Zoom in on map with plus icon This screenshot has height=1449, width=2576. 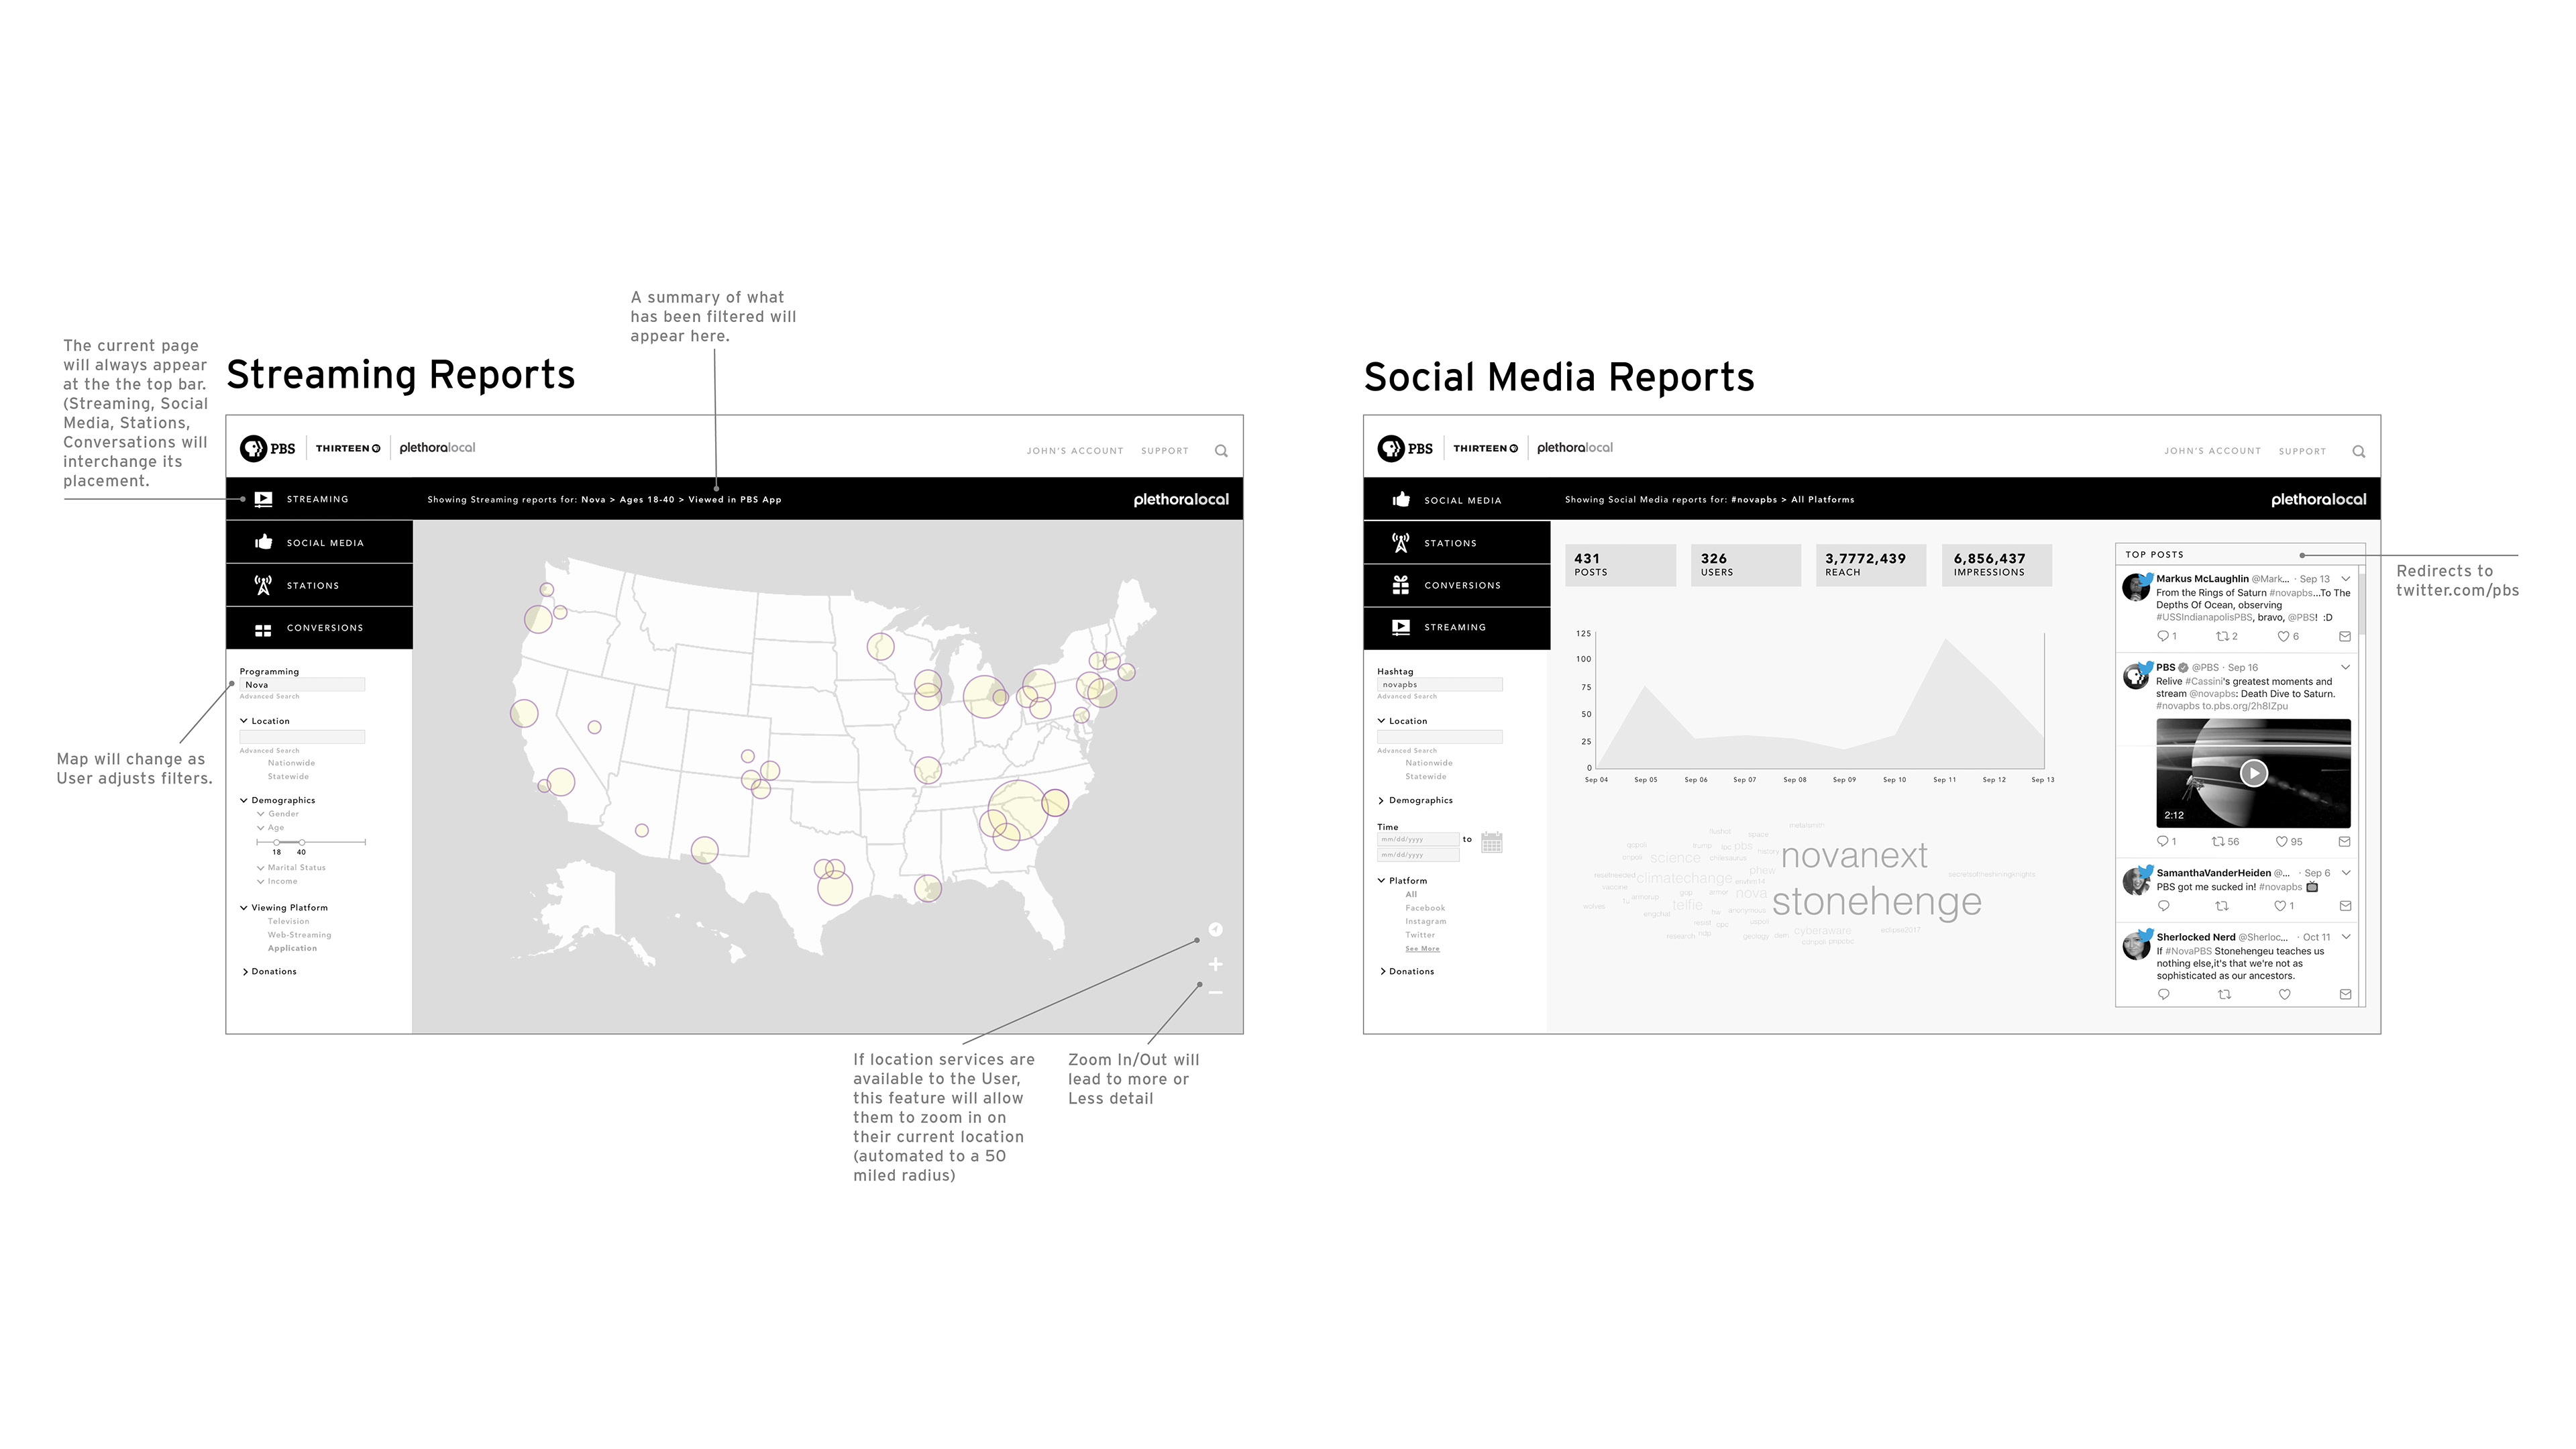[1215, 965]
